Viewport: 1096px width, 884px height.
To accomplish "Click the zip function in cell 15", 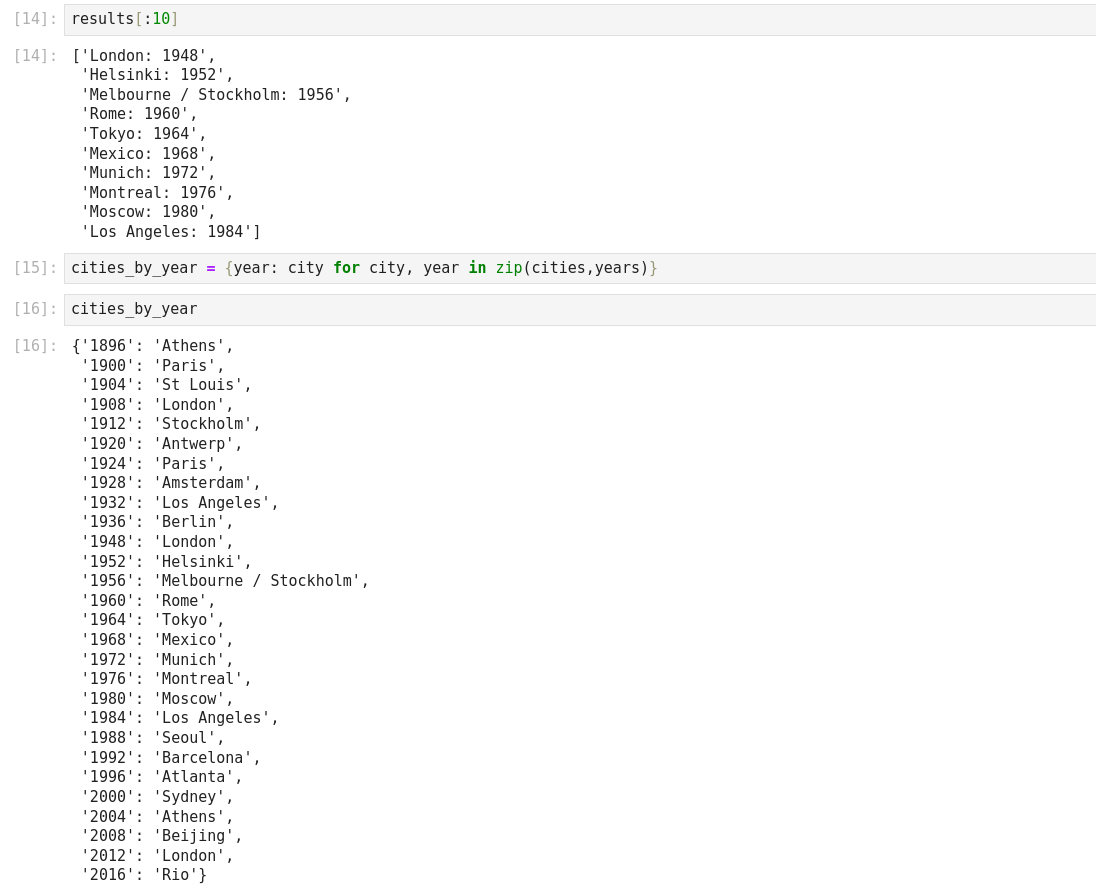I will (509, 269).
